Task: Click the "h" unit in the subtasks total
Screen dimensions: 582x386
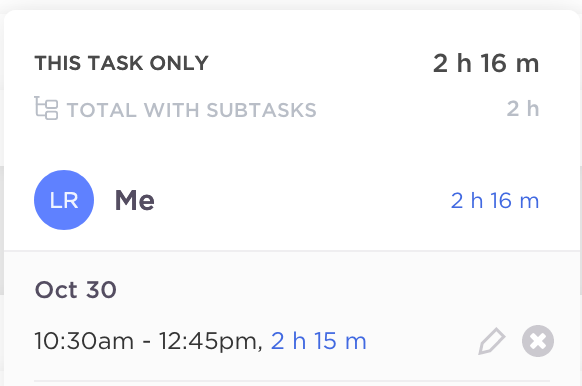Action: (x=533, y=109)
